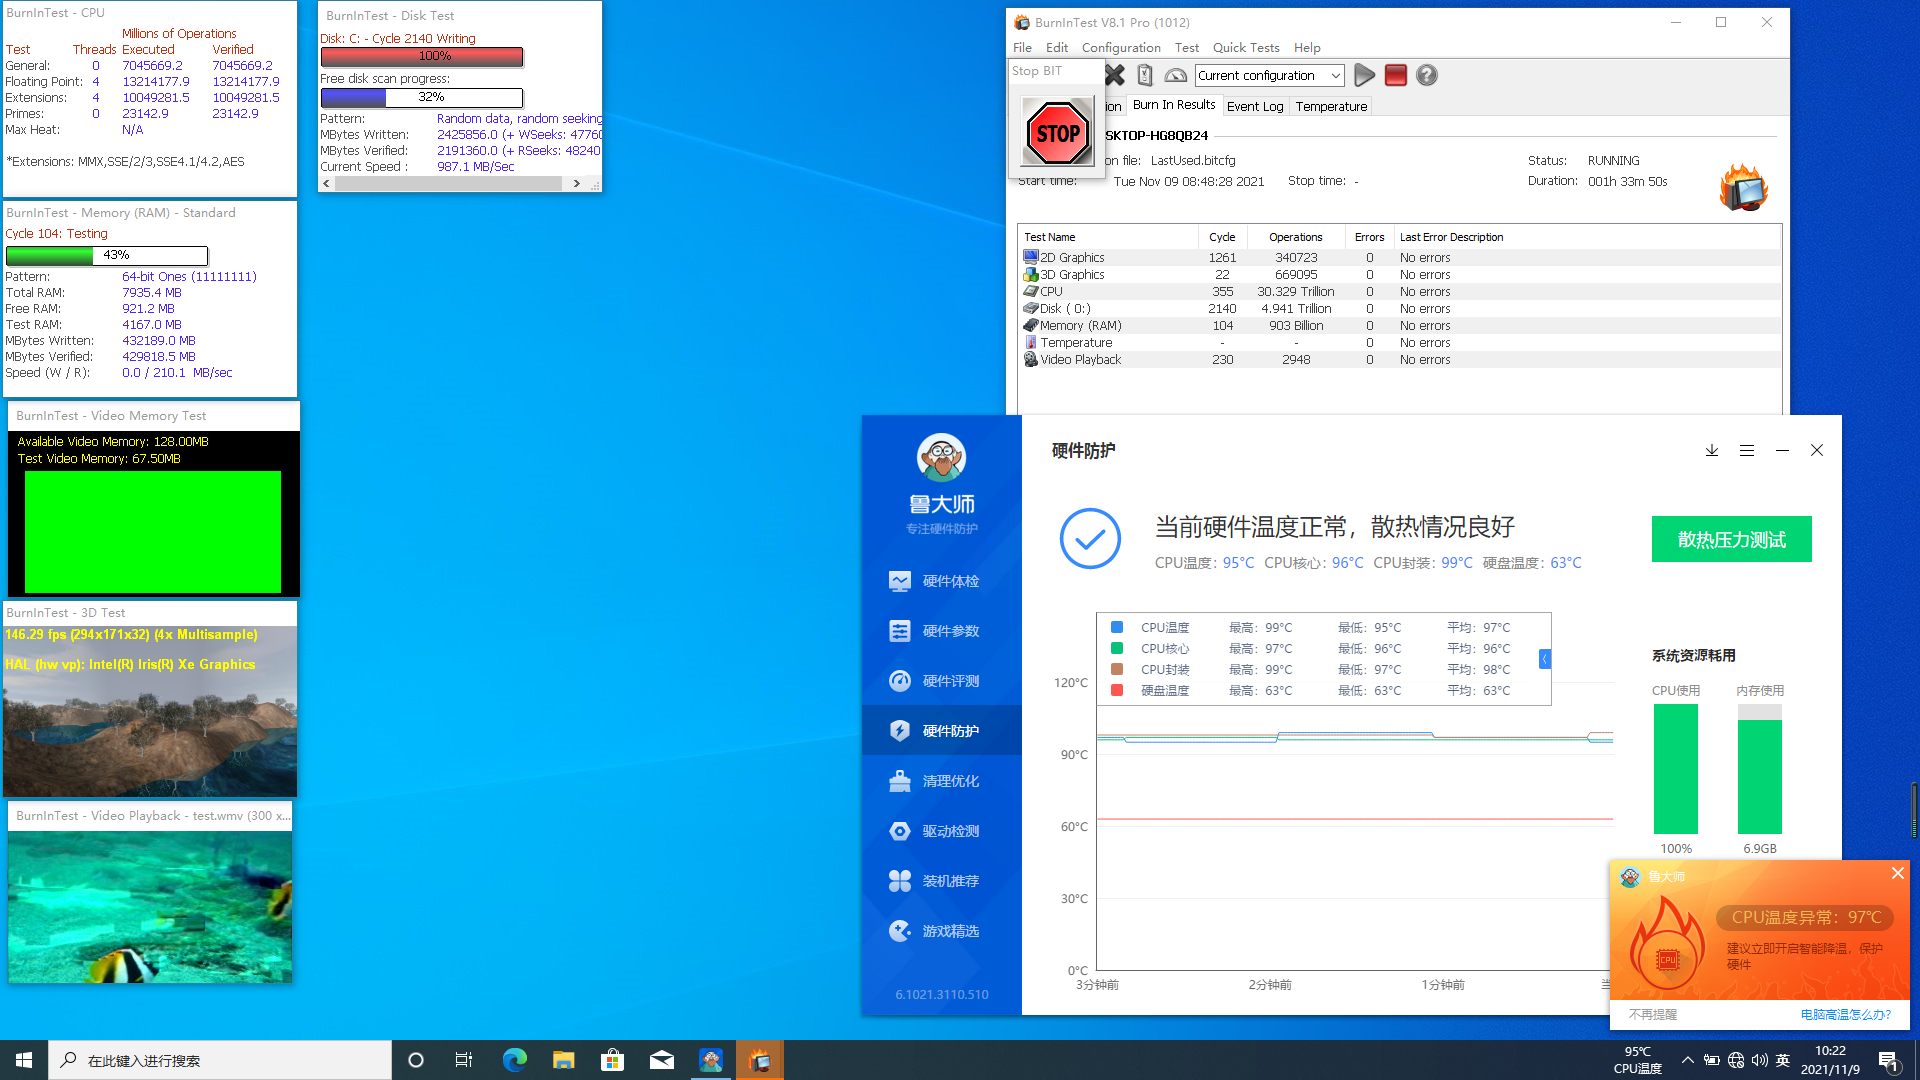Switch to the Event Log tab

point(1255,106)
